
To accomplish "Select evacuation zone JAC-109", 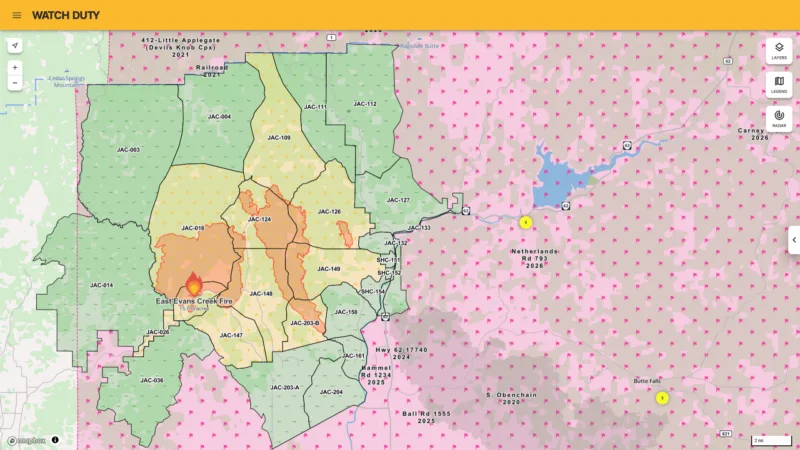I will 279,138.
